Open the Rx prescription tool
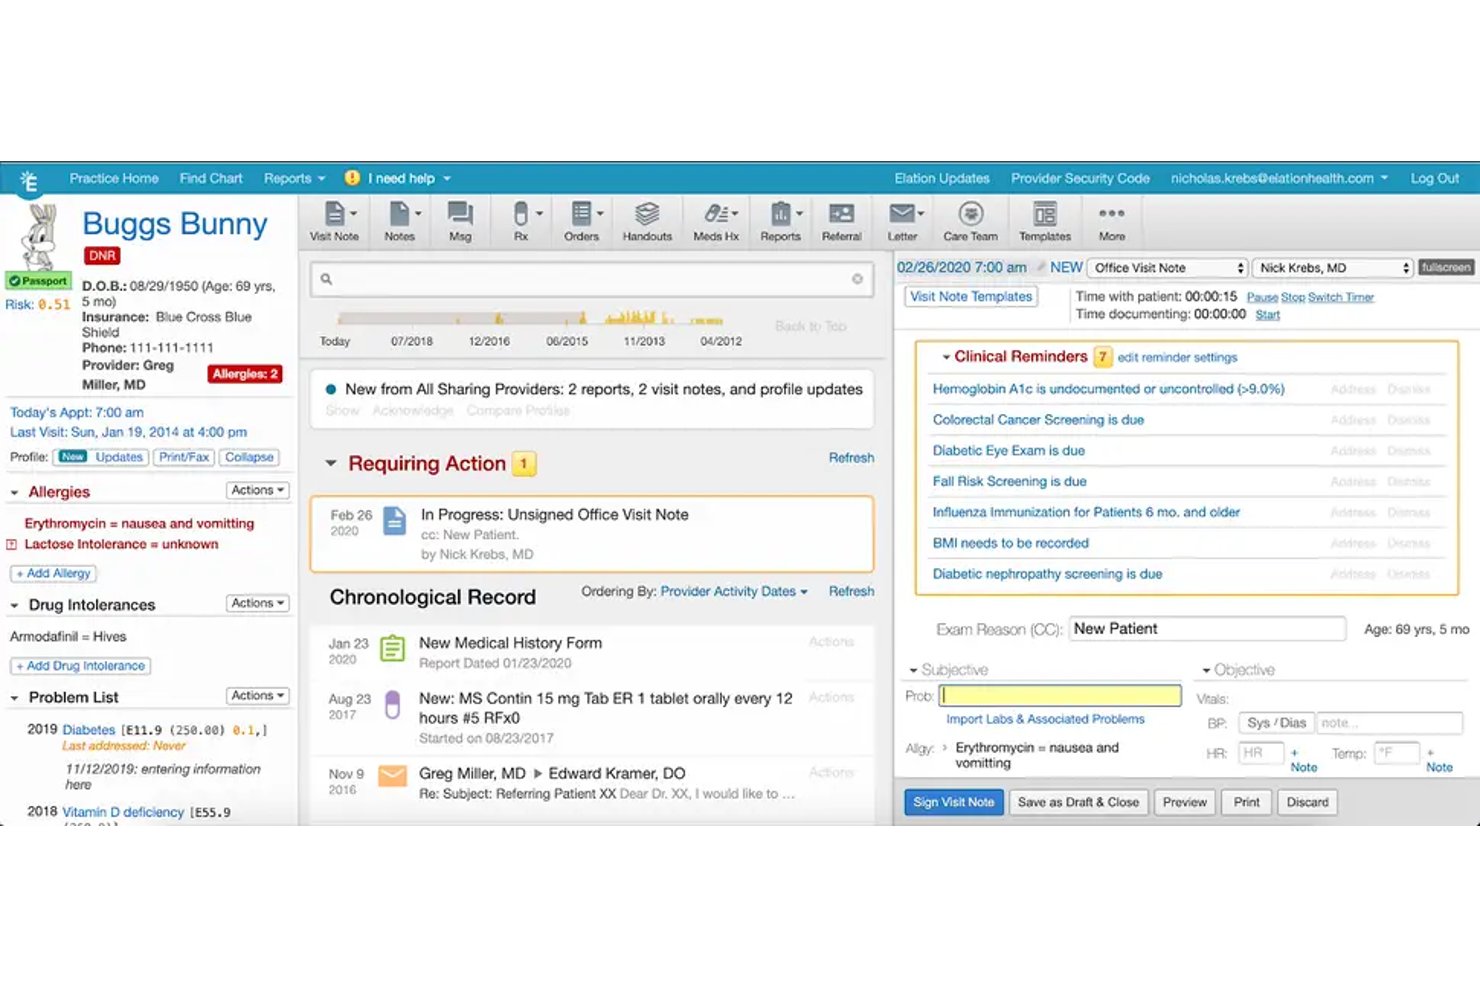Image resolution: width=1480 pixels, height=987 pixels. pos(521,222)
